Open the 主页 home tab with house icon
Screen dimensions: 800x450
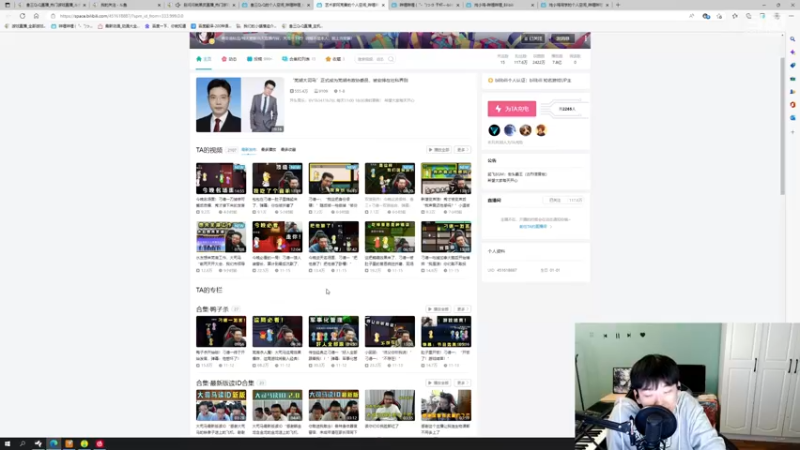pyautogui.click(x=204, y=59)
